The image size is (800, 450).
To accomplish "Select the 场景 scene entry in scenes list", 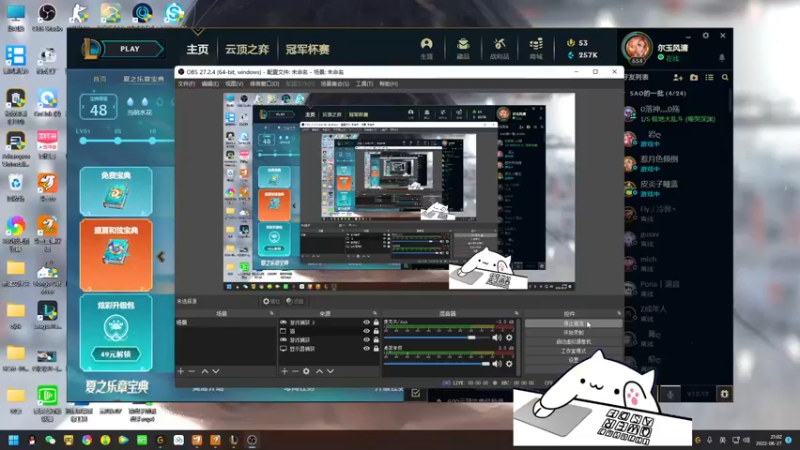I will coord(226,322).
